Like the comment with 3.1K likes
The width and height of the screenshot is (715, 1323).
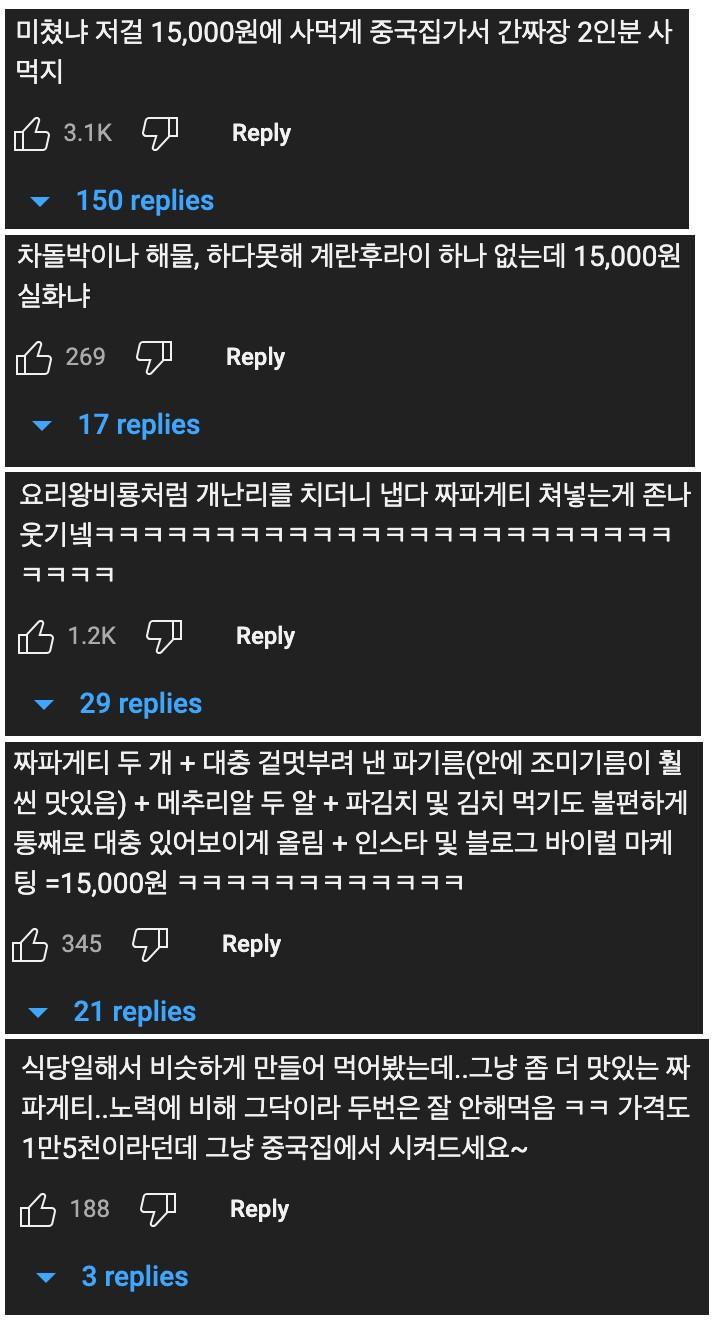point(32,134)
